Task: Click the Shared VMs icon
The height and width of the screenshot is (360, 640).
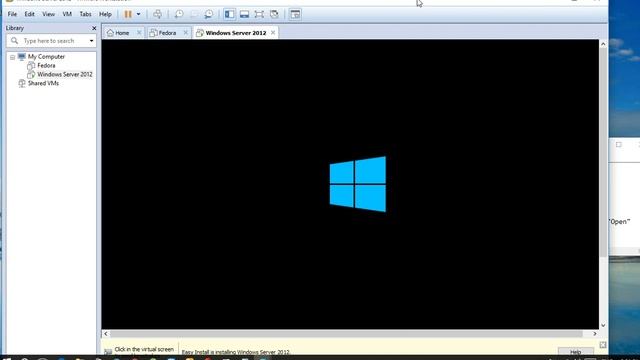Action: coord(22,83)
